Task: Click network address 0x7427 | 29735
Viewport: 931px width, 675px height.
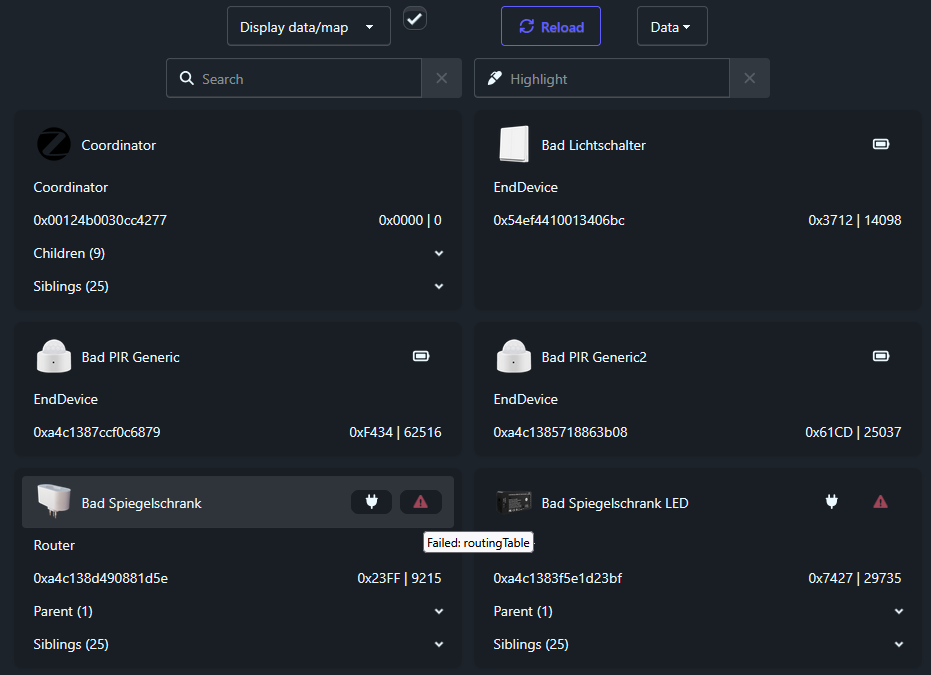Action: pyautogui.click(x=855, y=578)
